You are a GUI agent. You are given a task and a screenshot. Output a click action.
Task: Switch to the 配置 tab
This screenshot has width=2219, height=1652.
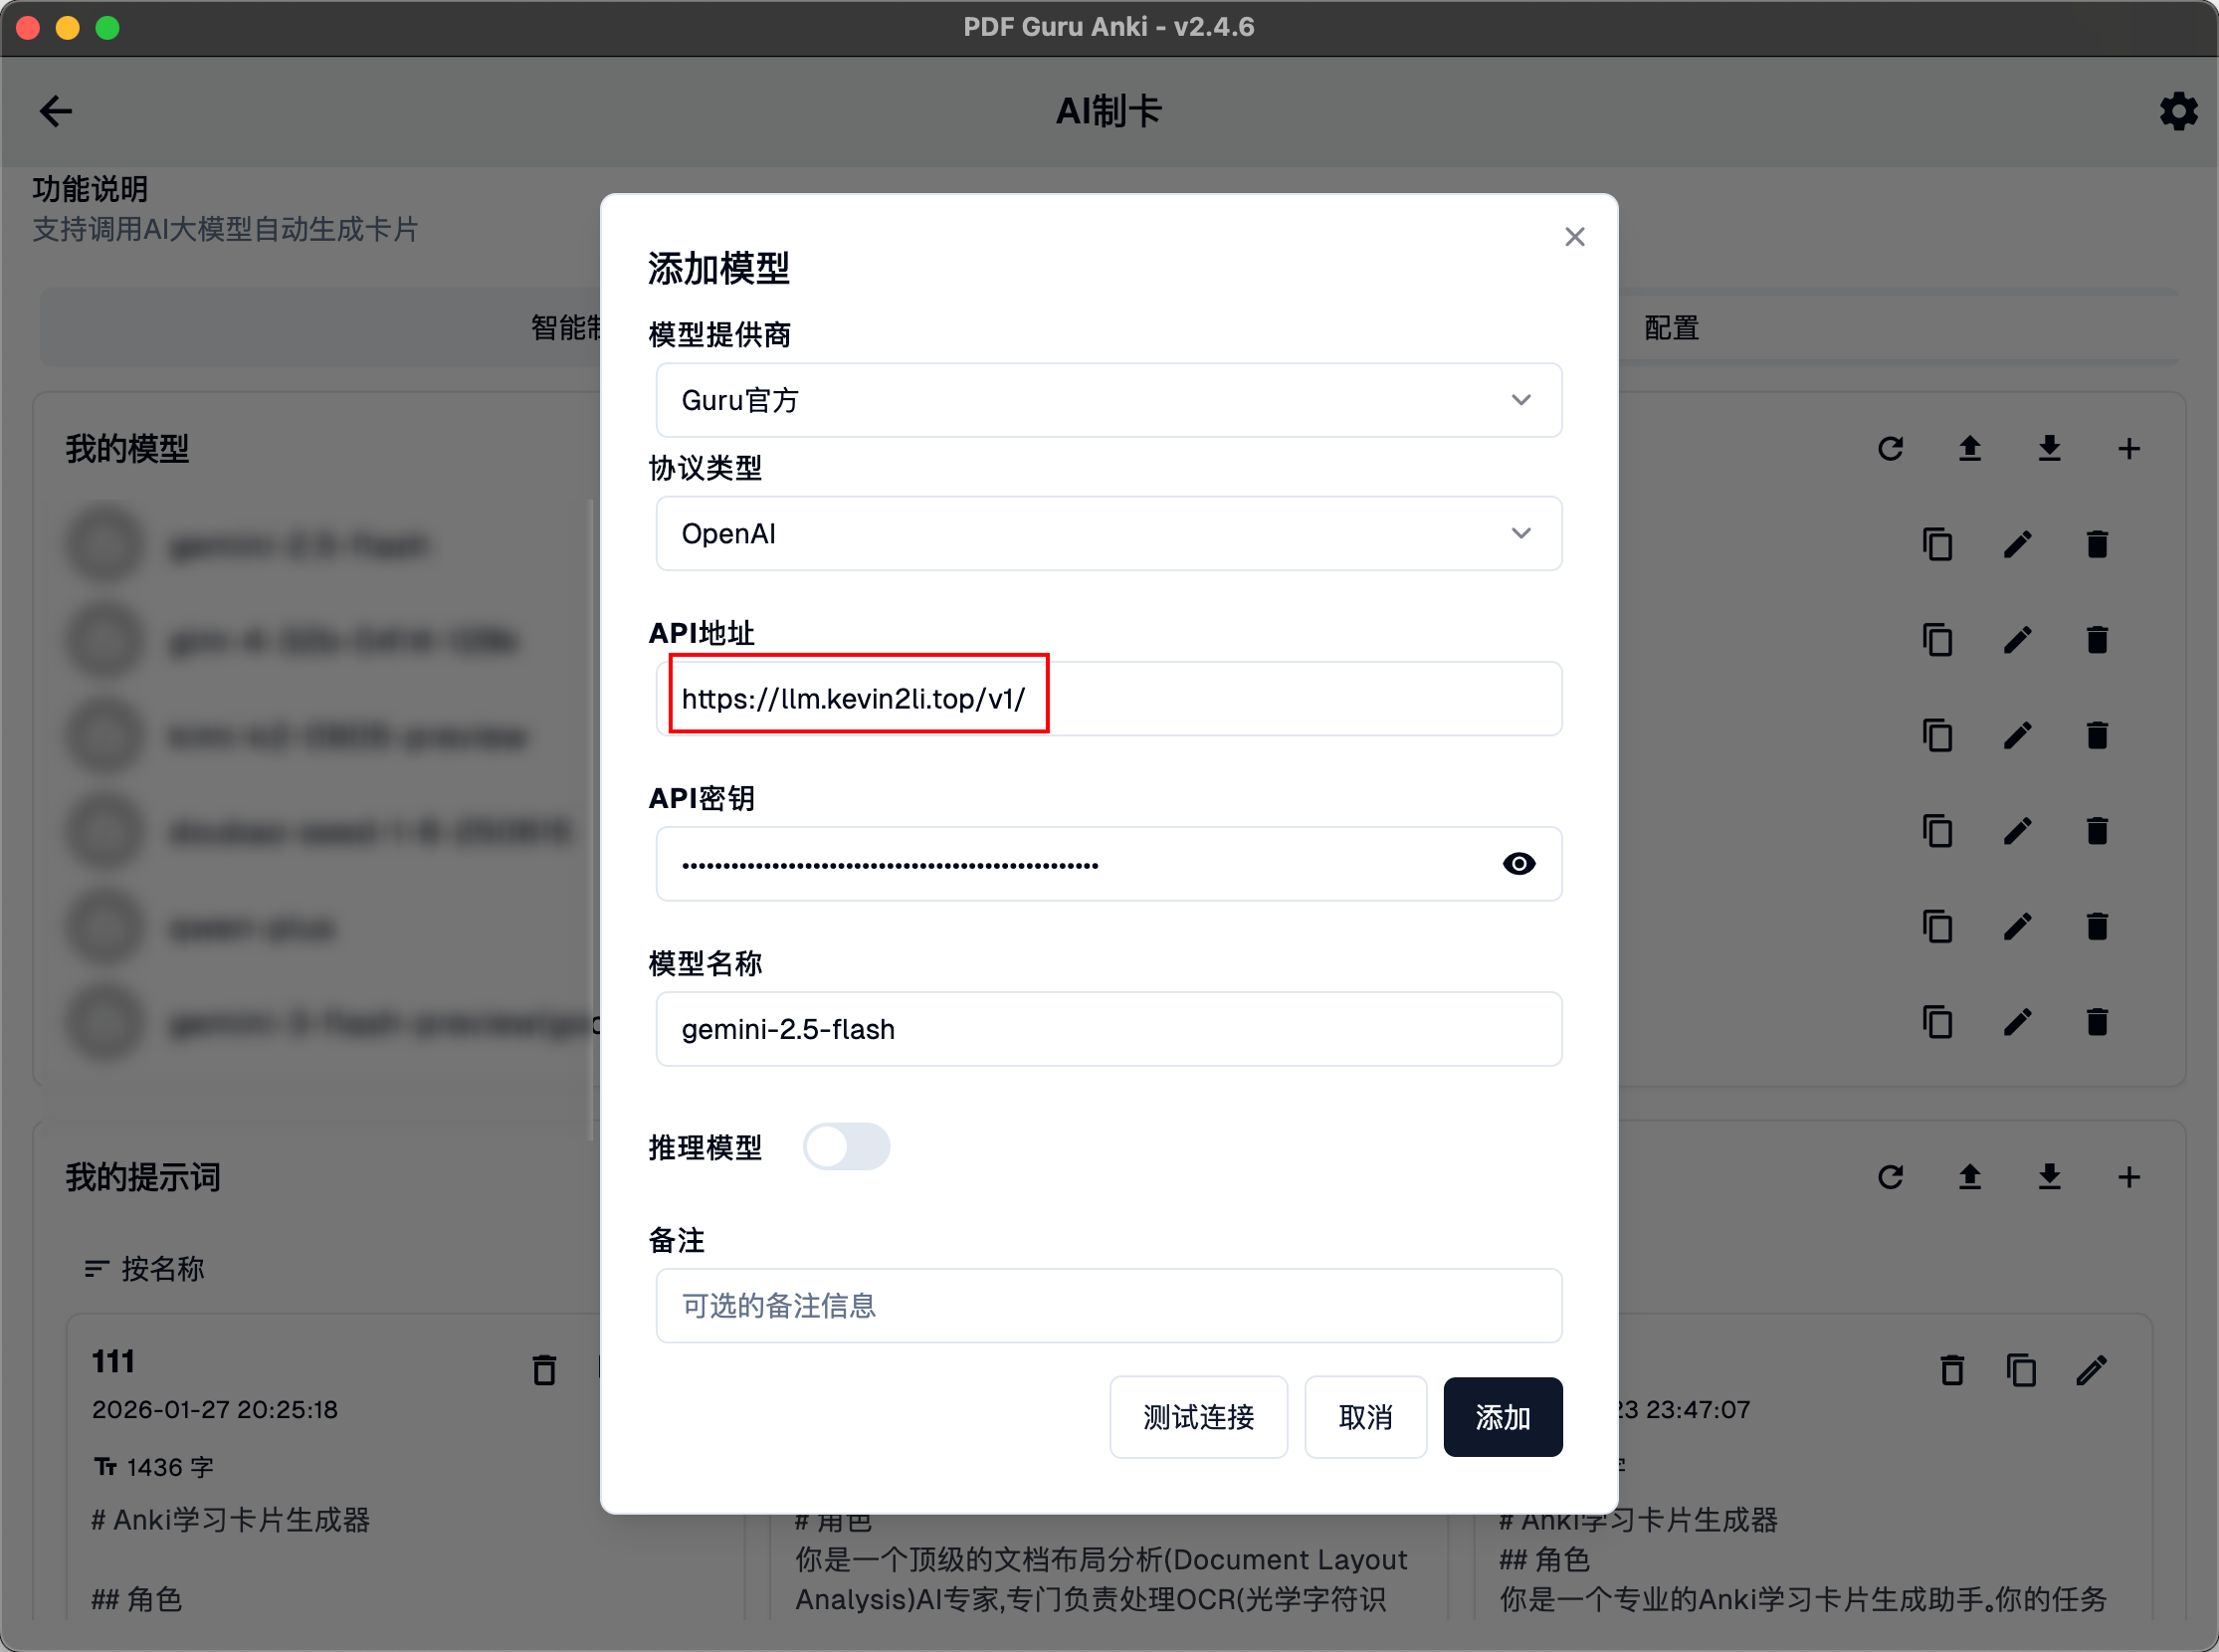[1671, 328]
